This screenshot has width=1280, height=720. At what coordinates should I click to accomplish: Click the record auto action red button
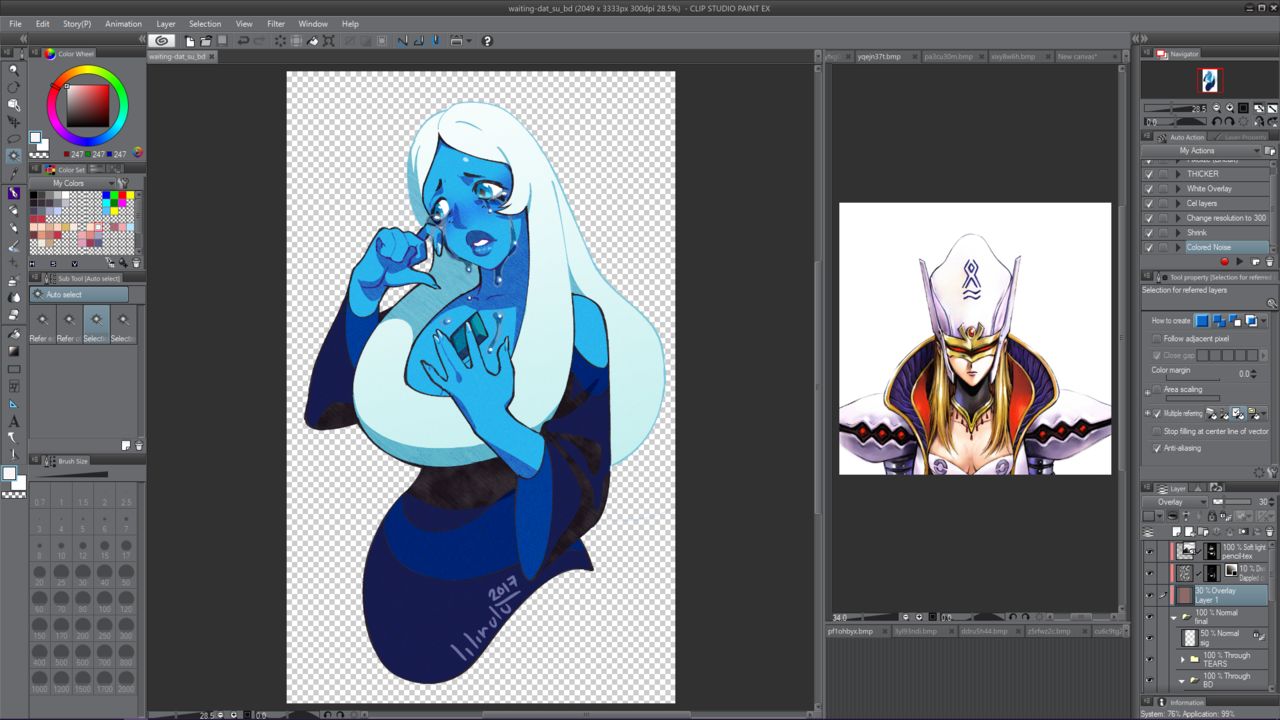(x=1224, y=262)
